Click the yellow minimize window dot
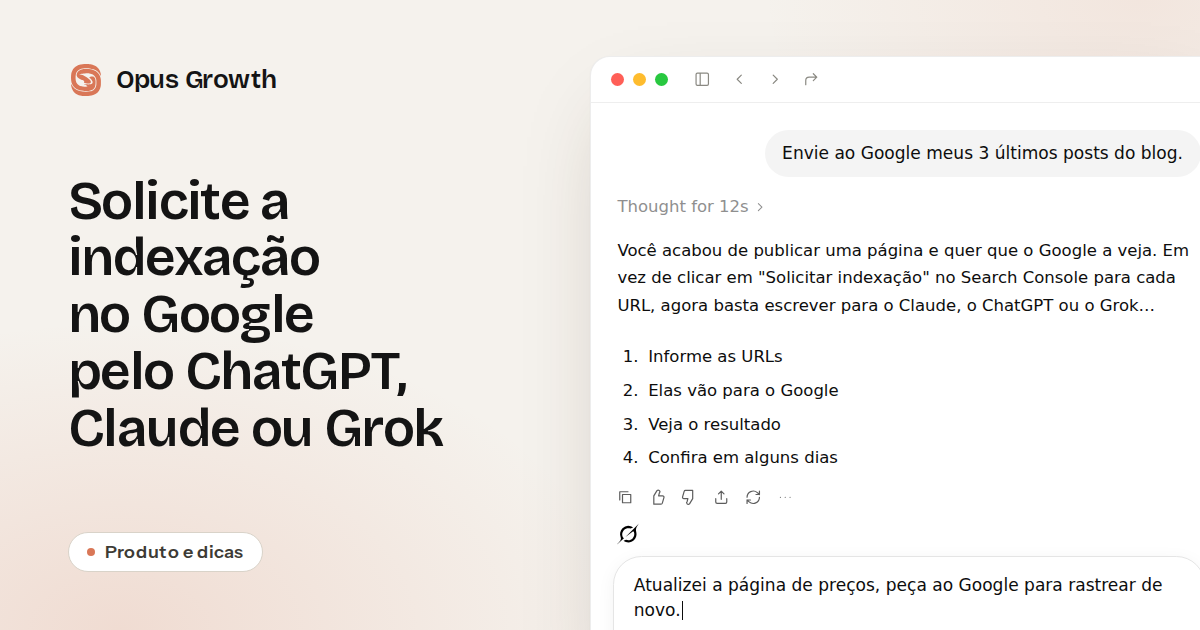1200x630 pixels. click(639, 79)
